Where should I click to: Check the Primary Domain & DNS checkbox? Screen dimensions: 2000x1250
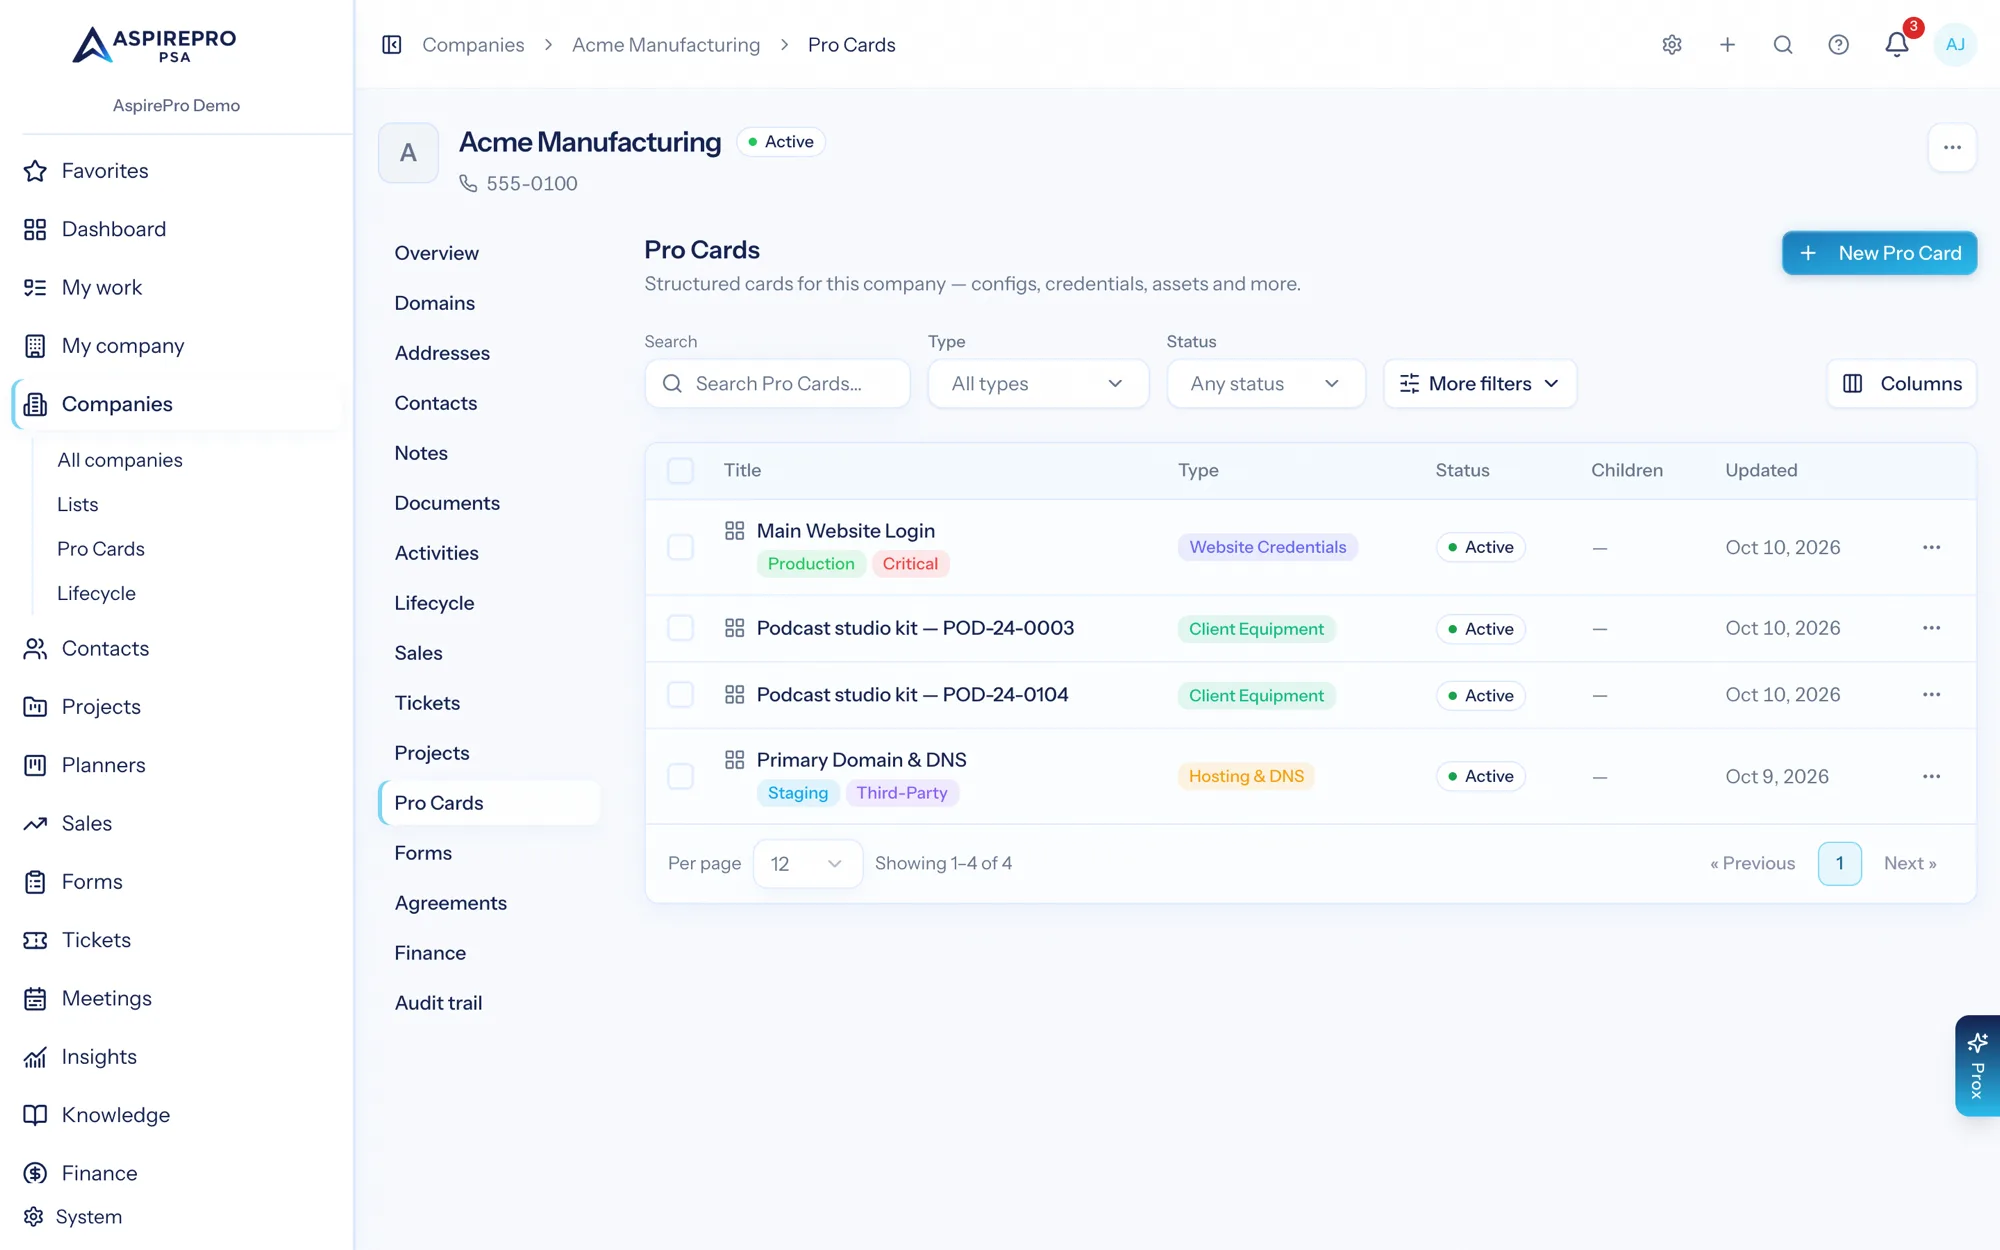coord(680,776)
